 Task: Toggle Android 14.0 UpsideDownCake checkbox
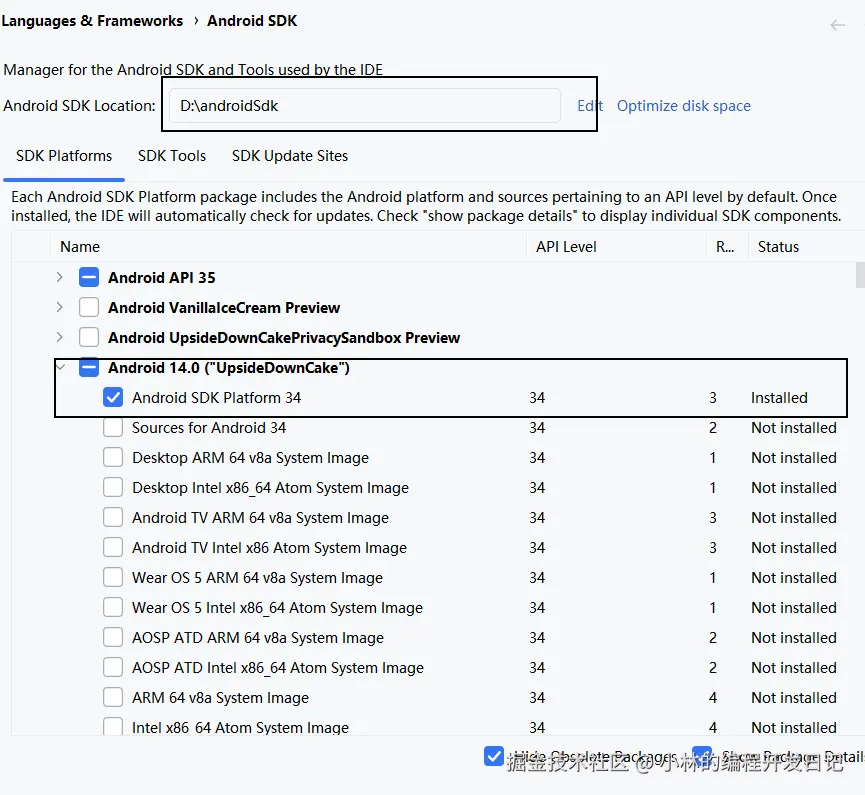tap(89, 367)
